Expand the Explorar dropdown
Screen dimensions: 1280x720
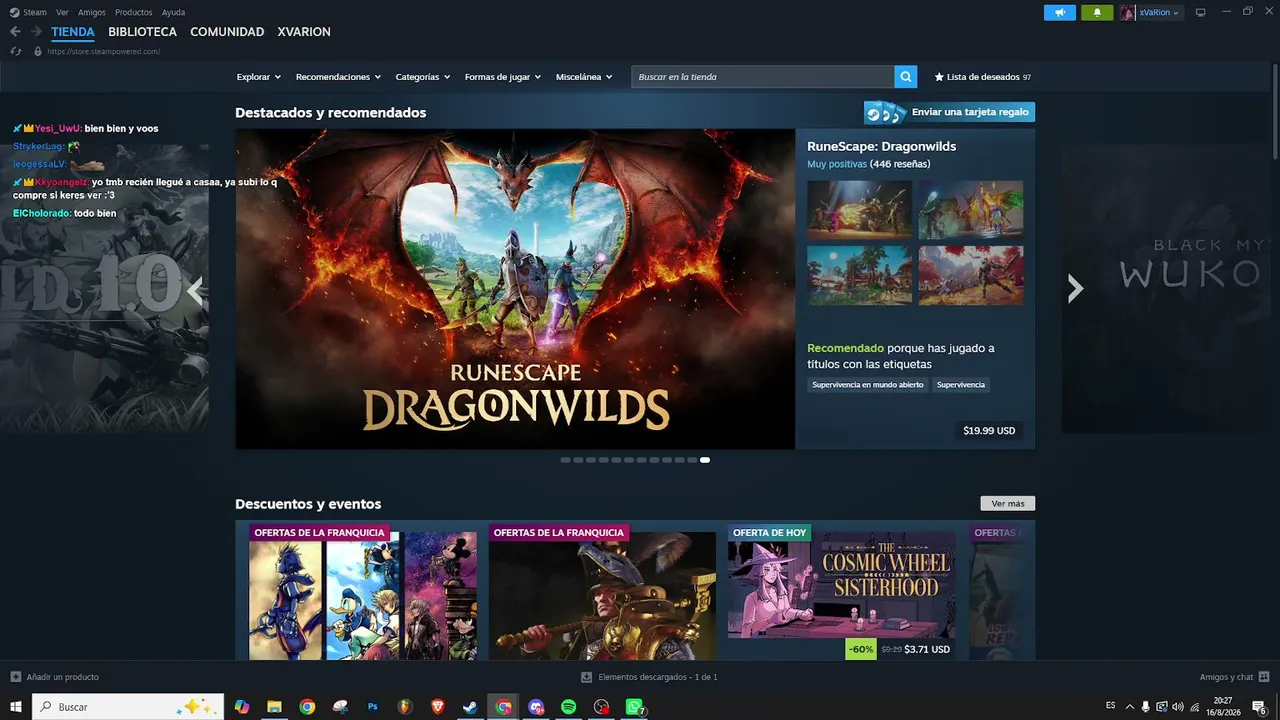[x=259, y=77]
